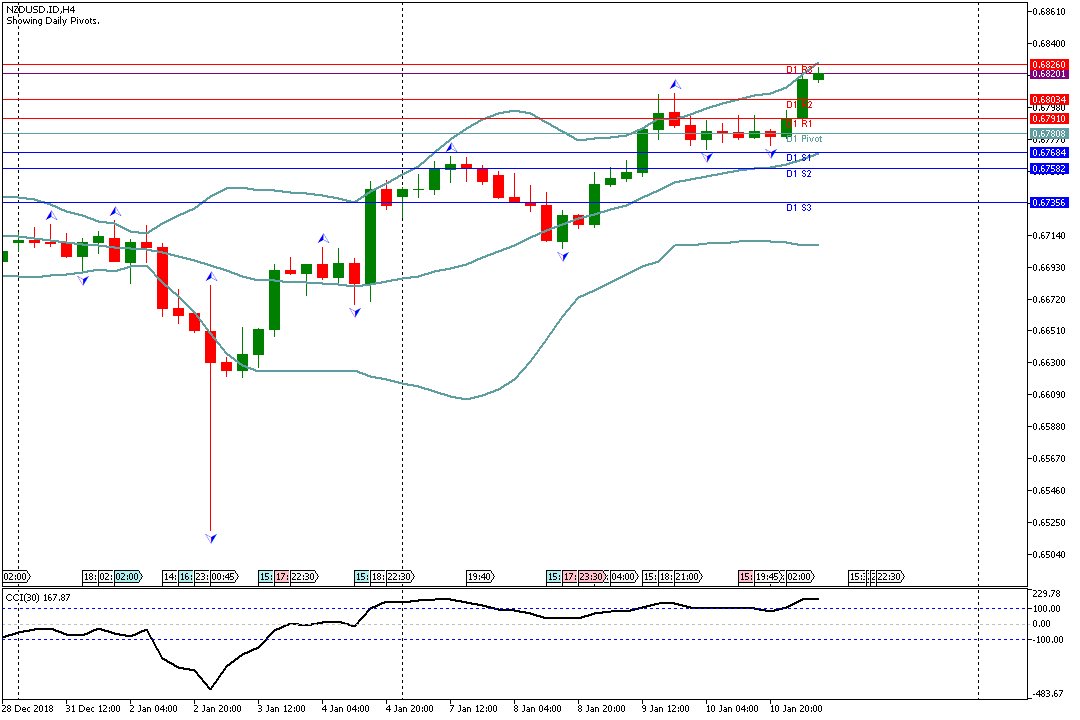1080x720 pixels.
Task: Select the red 0.67910 price tag
Action: pyautogui.click(x=1048, y=119)
